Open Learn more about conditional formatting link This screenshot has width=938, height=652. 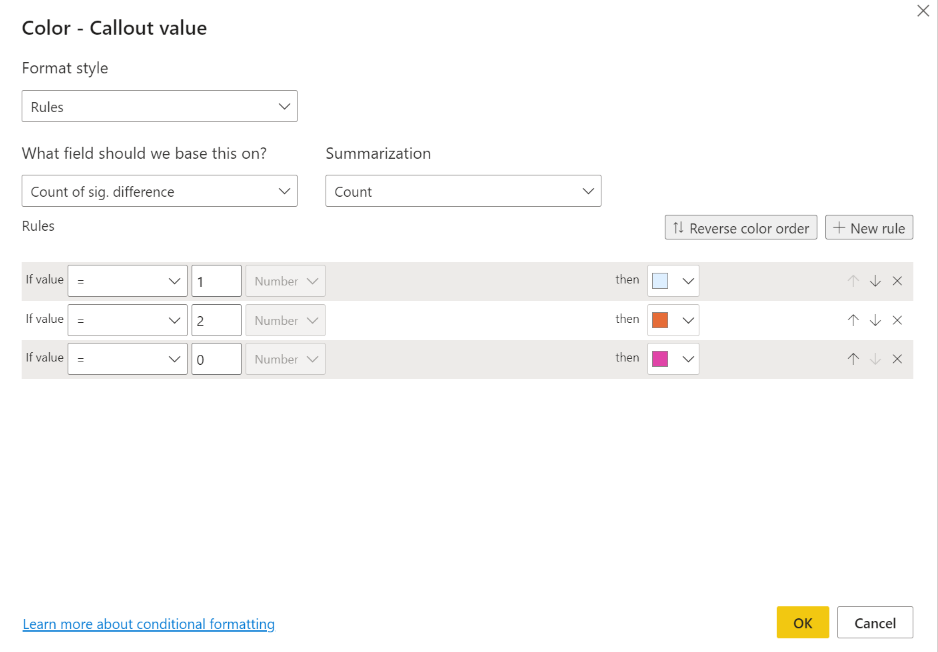coord(148,624)
